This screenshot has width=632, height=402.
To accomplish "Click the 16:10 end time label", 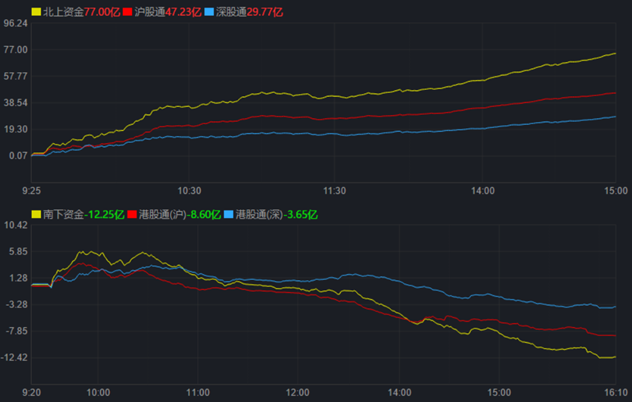I will point(615,392).
